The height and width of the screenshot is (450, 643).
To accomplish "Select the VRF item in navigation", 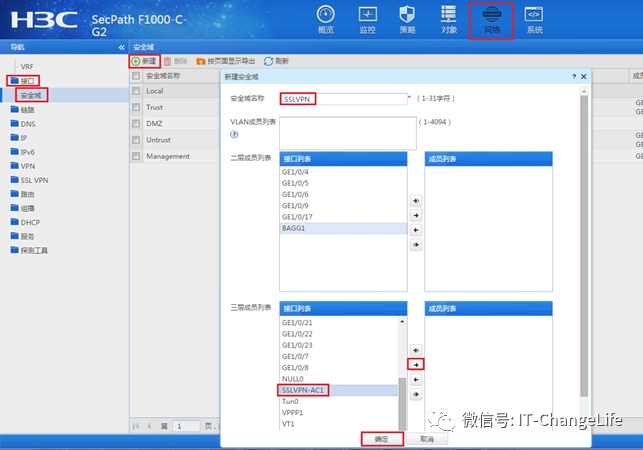I will coord(27,66).
